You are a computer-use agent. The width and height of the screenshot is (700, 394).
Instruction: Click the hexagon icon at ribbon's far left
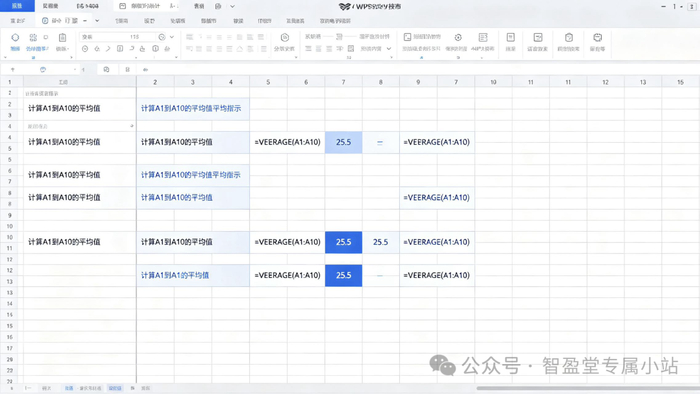[15, 37]
